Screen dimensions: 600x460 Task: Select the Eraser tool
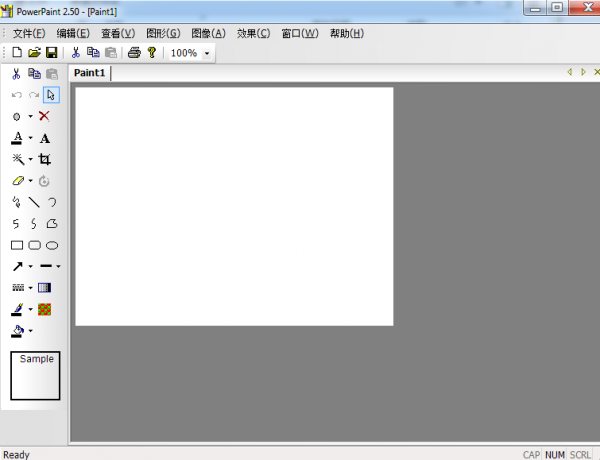[18, 181]
